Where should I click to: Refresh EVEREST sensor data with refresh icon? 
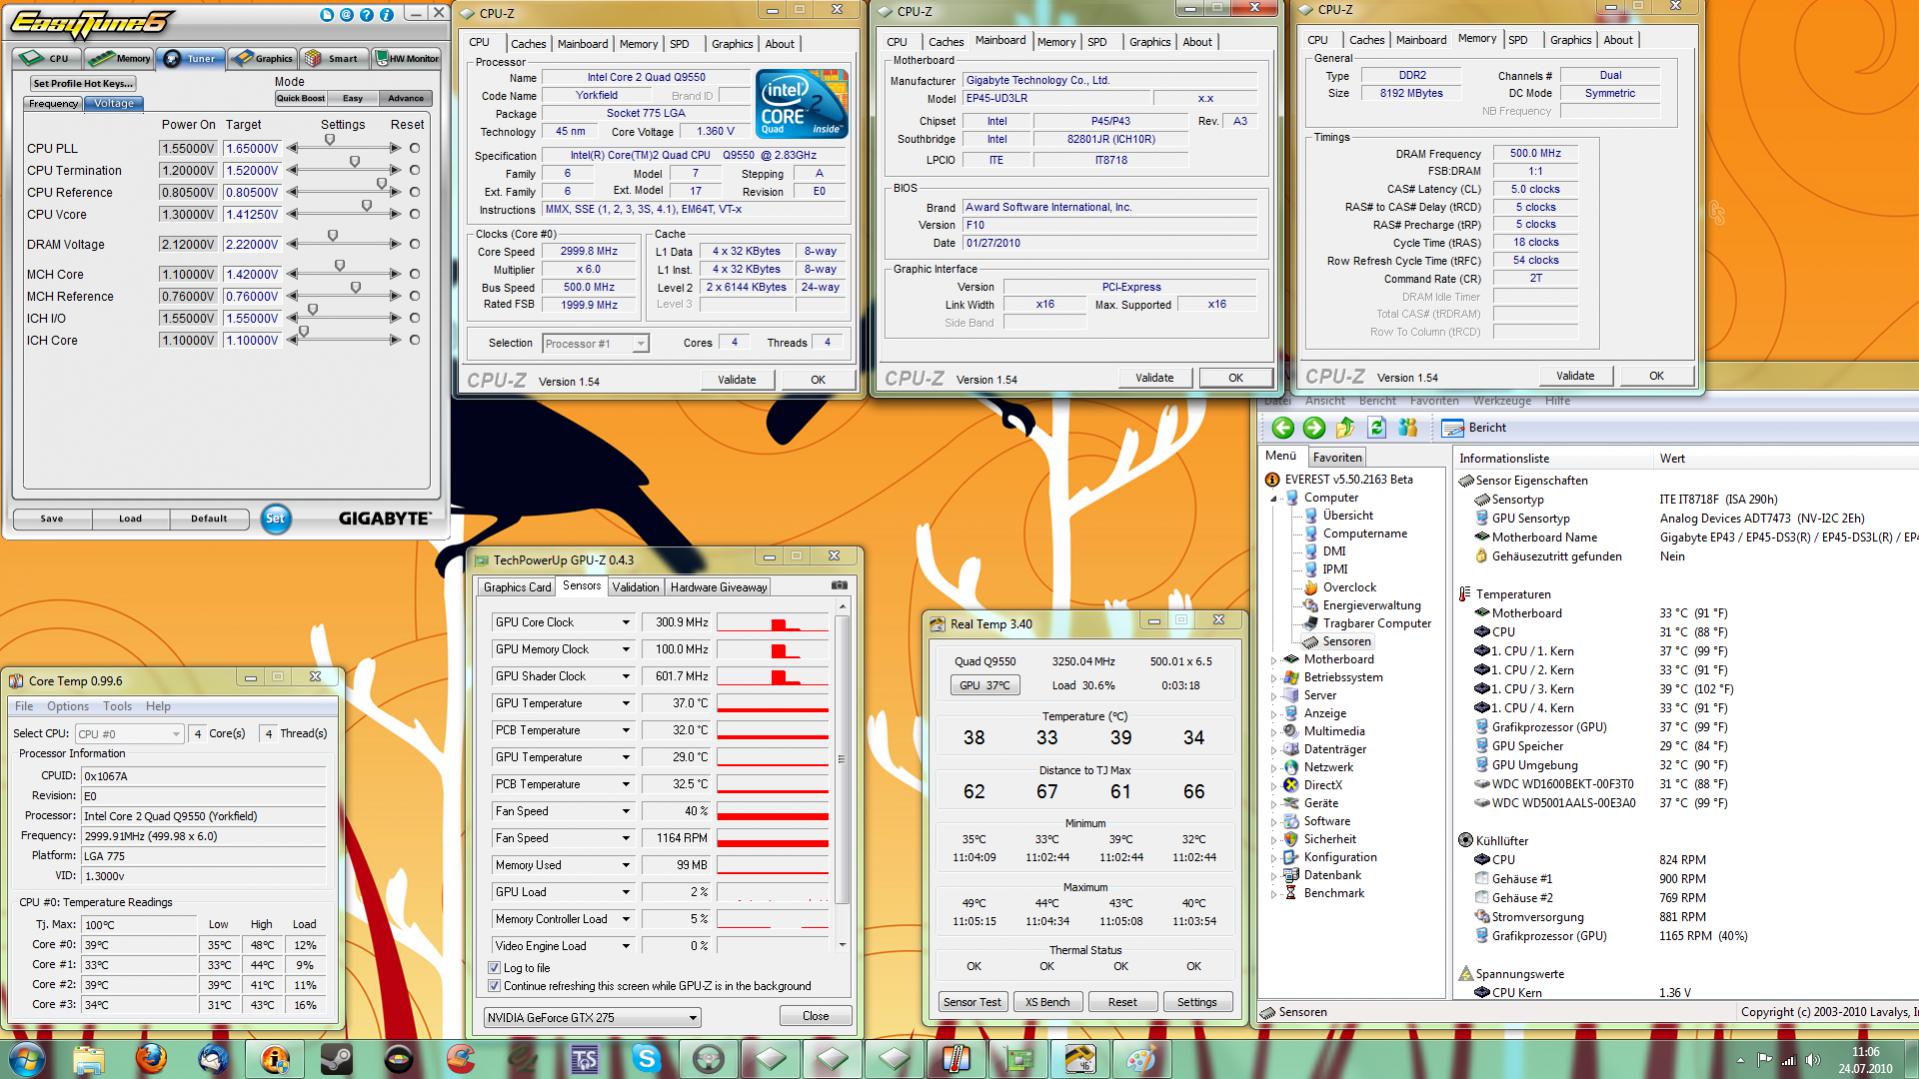[1376, 428]
